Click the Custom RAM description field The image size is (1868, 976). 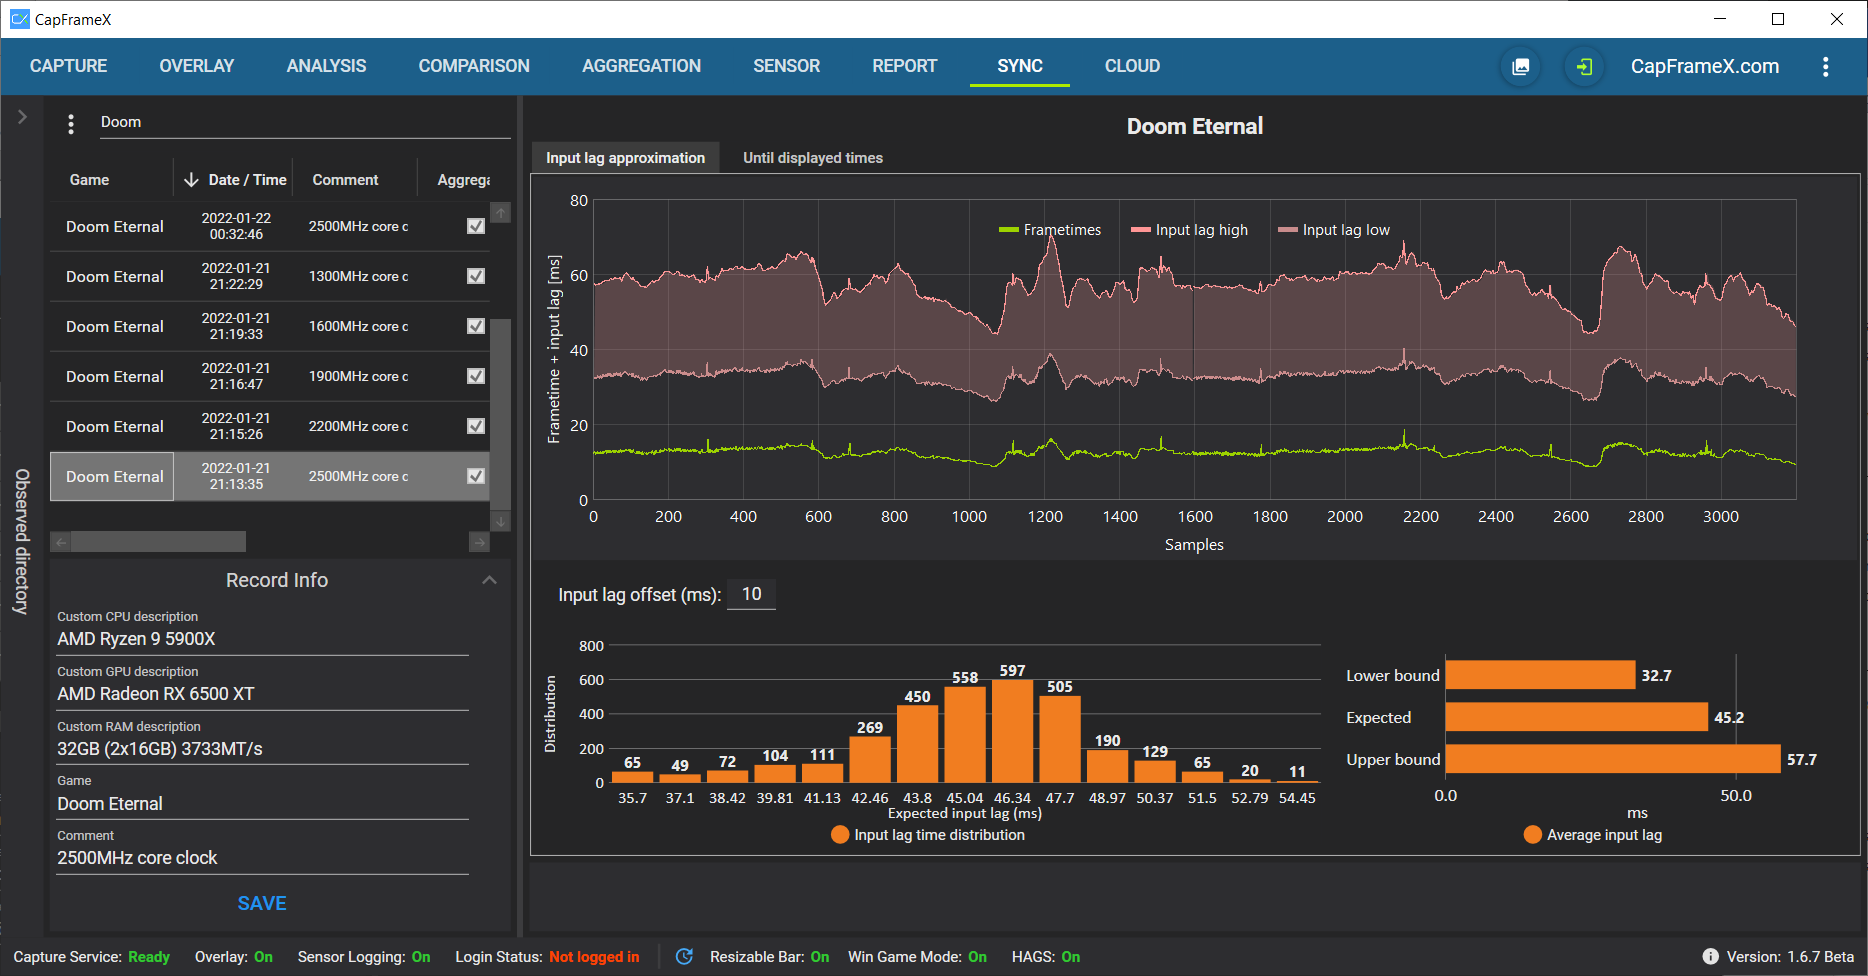(262, 749)
